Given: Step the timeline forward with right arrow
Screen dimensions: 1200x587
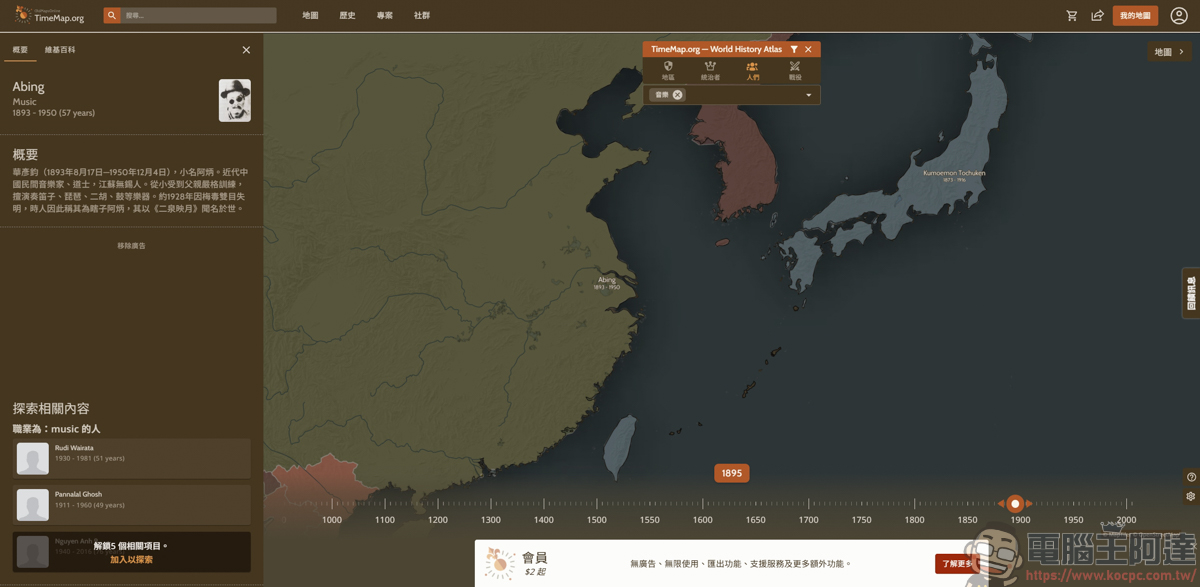Looking at the screenshot, I should (x=1029, y=504).
